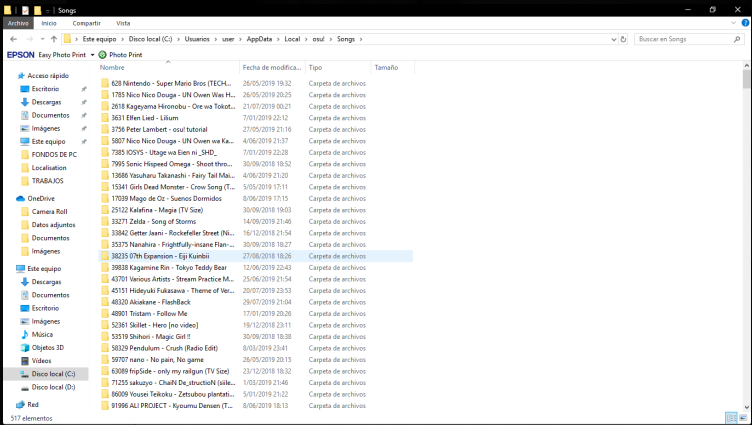
Task: Expand Este equipo breadcrumb chevron
Action: (x=122, y=39)
